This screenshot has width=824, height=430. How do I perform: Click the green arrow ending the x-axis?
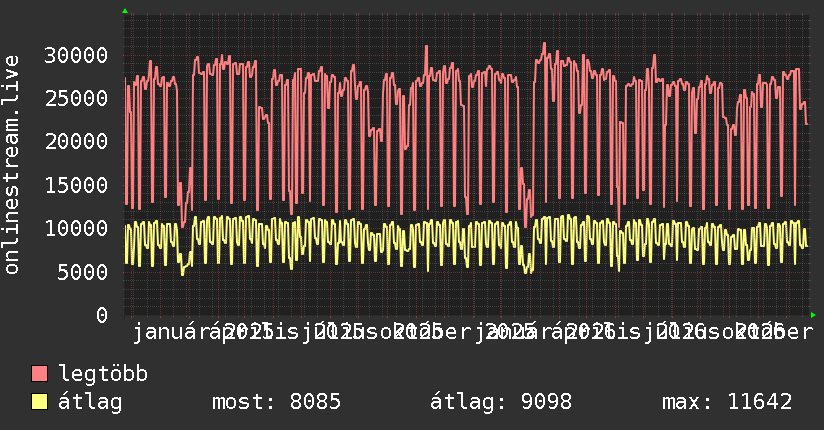(x=813, y=315)
